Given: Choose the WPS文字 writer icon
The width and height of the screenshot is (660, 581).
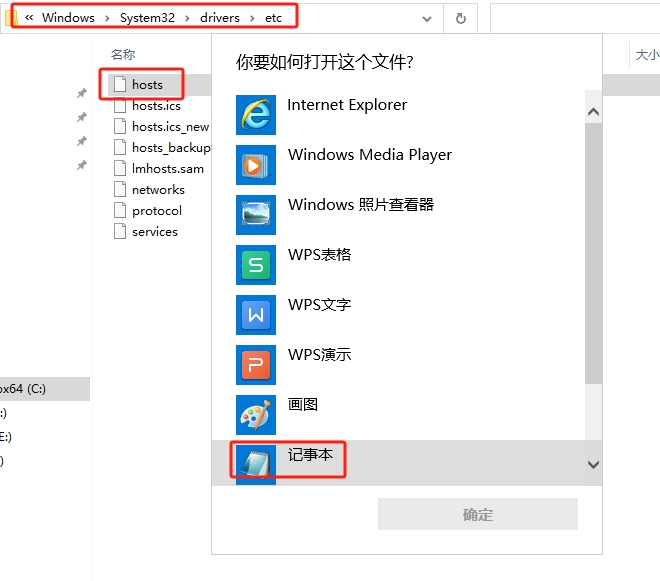Looking at the screenshot, I should pyautogui.click(x=255, y=315).
